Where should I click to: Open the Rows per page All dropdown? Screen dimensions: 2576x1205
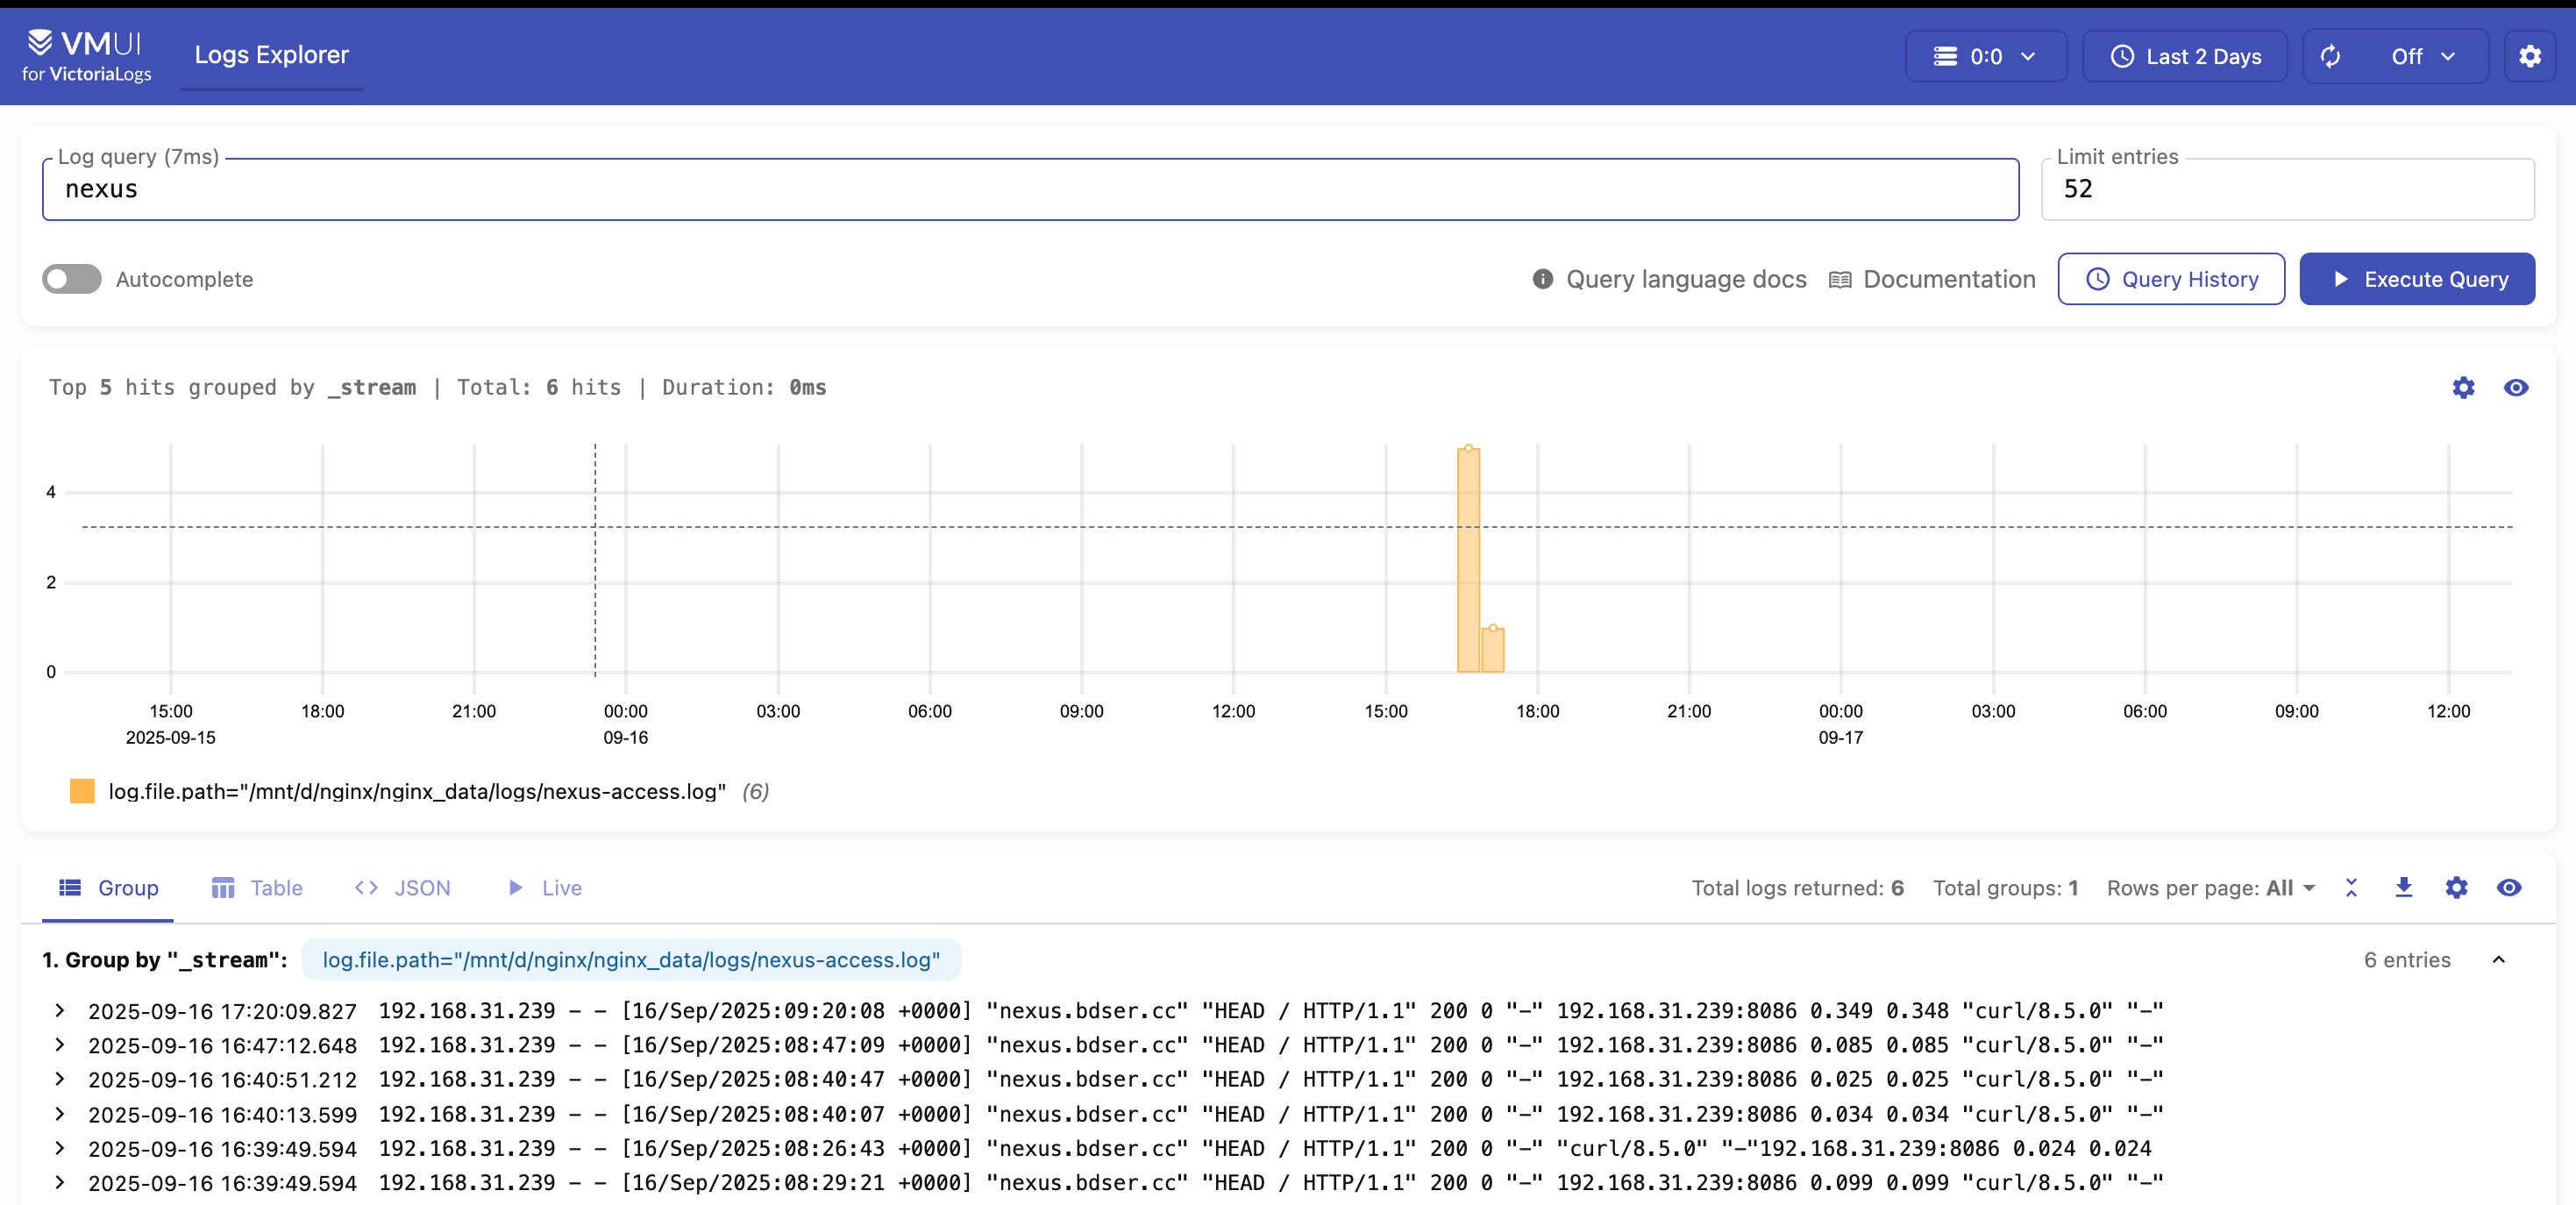point(2291,888)
